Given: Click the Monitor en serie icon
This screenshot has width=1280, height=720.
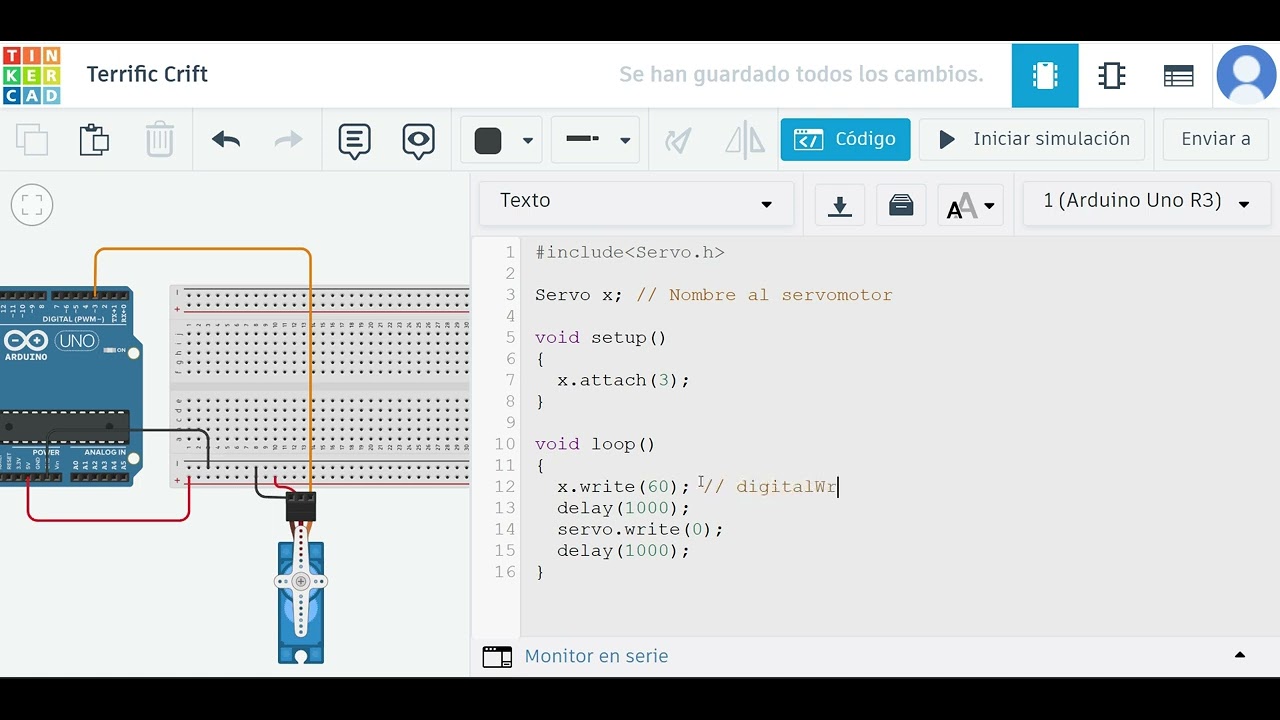Looking at the screenshot, I should coord(497,656).
